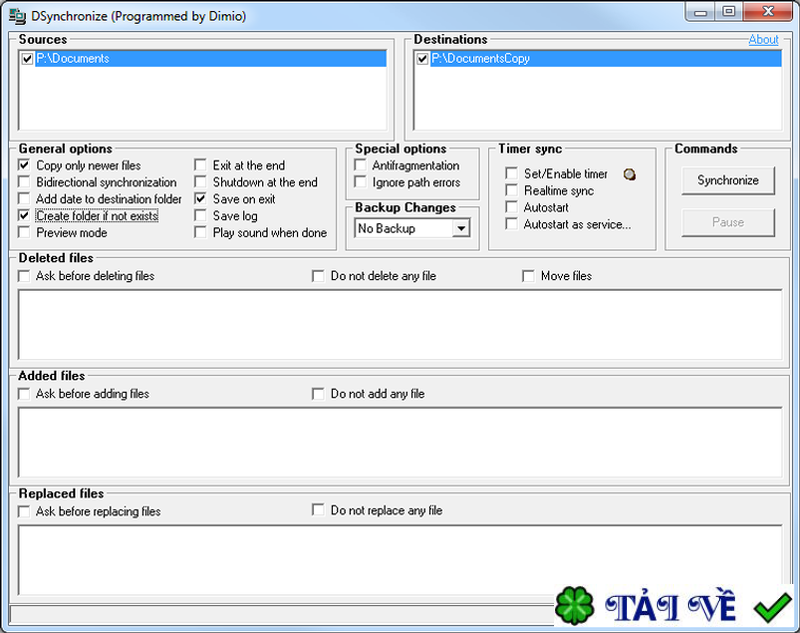Image resolution: width=800 pixels, height=633 pixels.
Task: Enable Autostart as service
Action: [510, 224]
